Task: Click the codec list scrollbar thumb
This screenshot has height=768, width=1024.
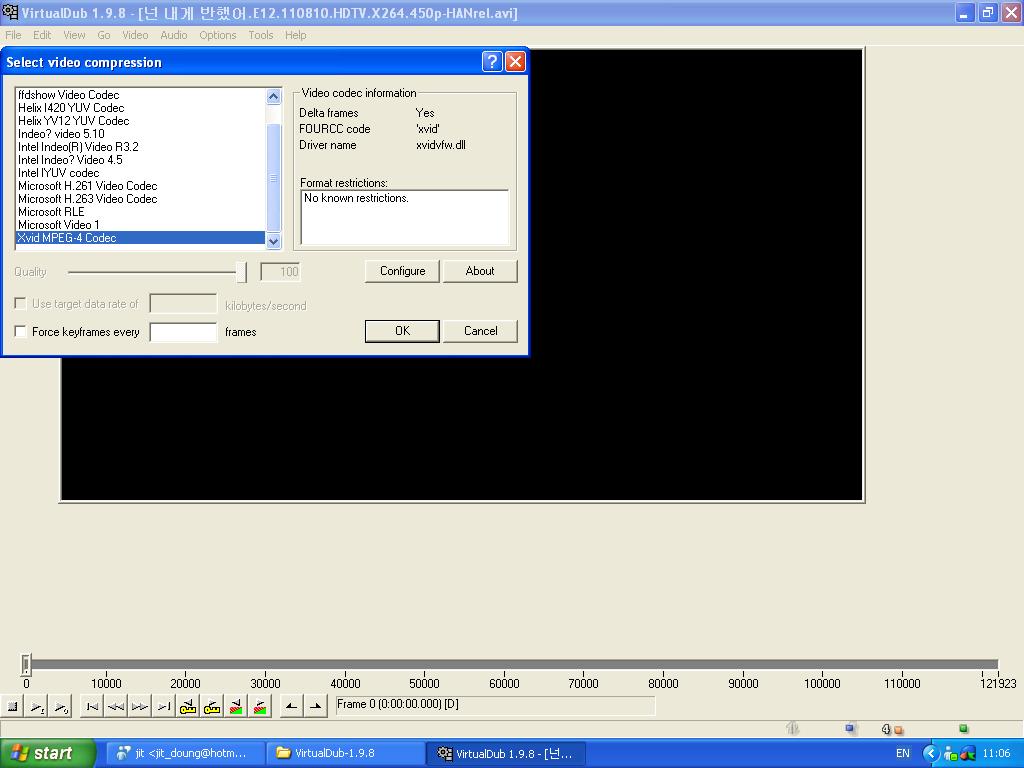Action: 274,178
